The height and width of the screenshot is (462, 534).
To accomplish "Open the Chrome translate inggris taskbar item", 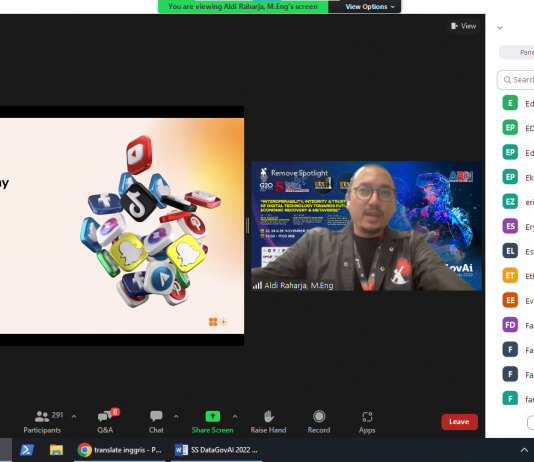I will [x=120, y=450].
